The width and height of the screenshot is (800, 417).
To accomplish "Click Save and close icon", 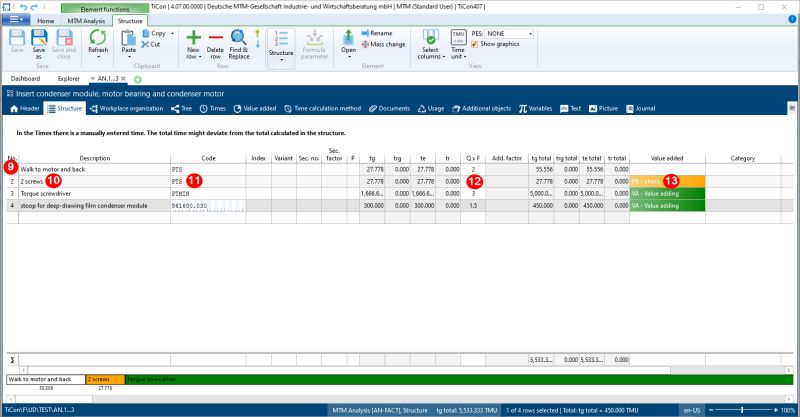I will coord(64,44).
